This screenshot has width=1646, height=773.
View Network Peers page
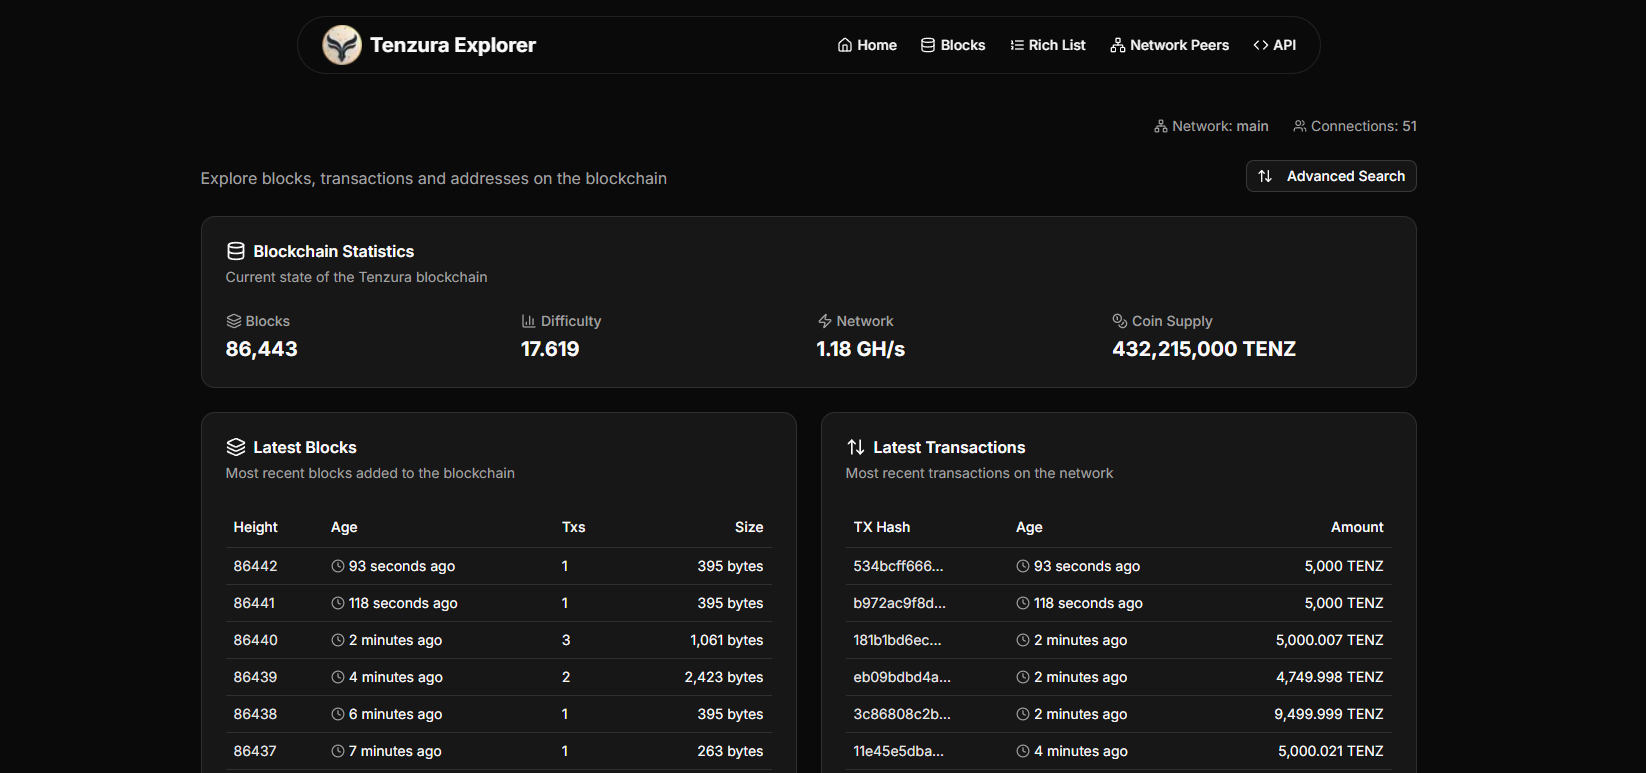pos(1170,45)
